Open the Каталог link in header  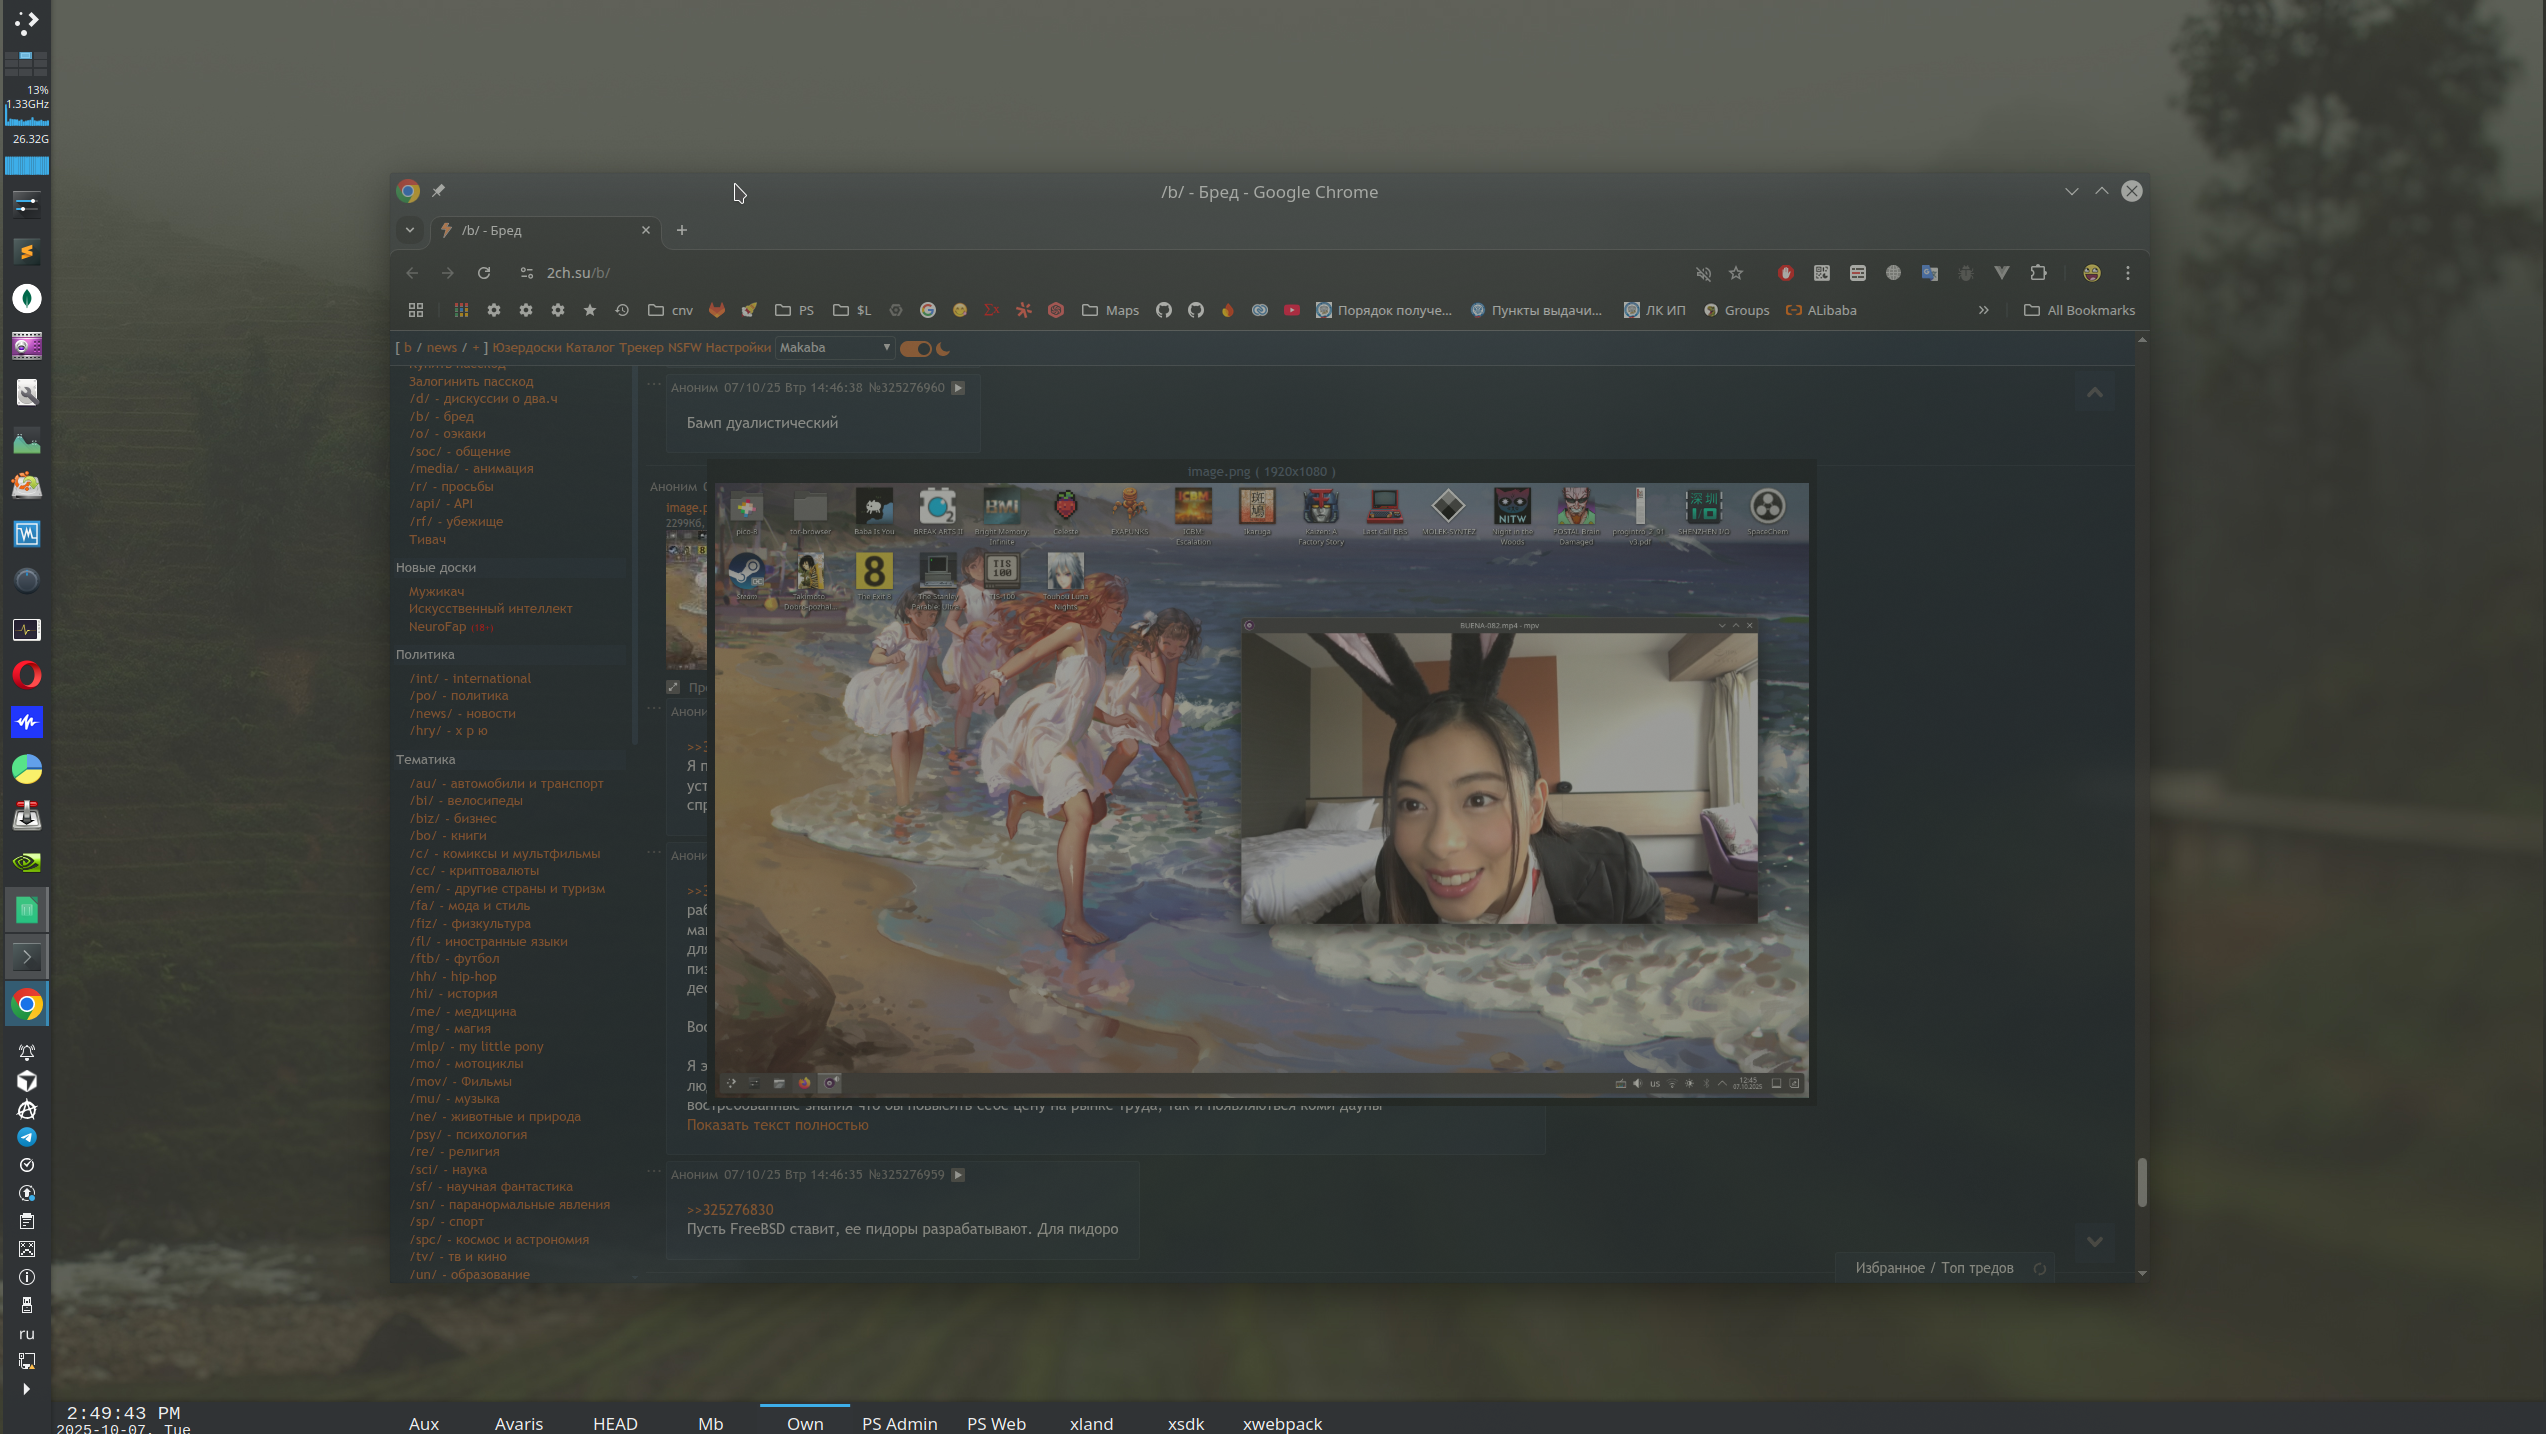pyautogui.click(x=589, y=348)
